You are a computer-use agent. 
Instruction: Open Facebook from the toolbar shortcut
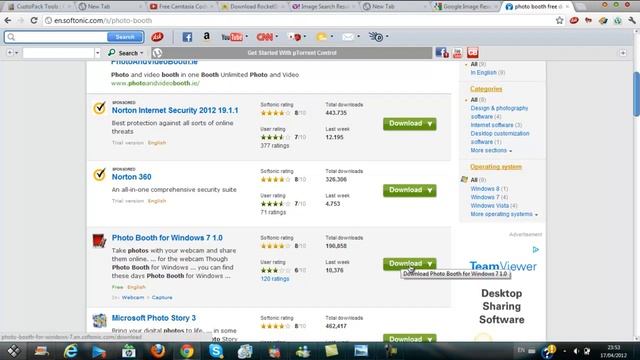coord(187,37)
